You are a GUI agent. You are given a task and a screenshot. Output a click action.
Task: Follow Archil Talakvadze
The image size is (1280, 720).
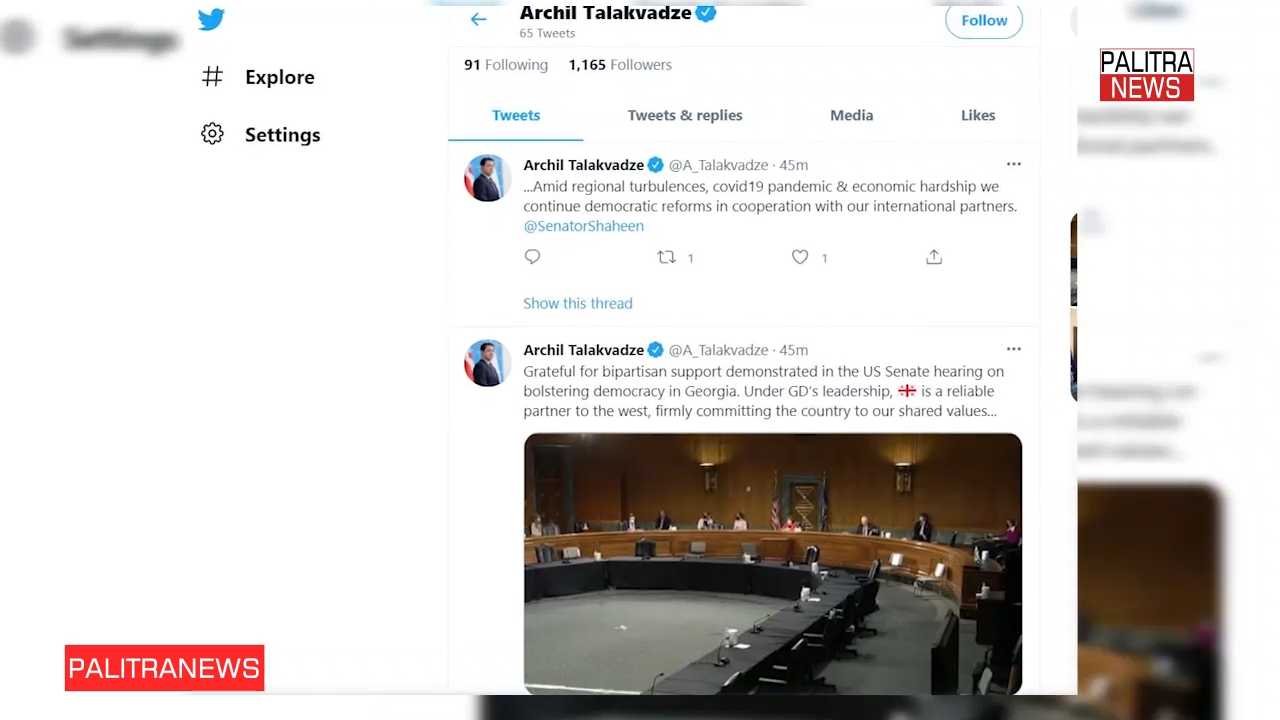984,20
